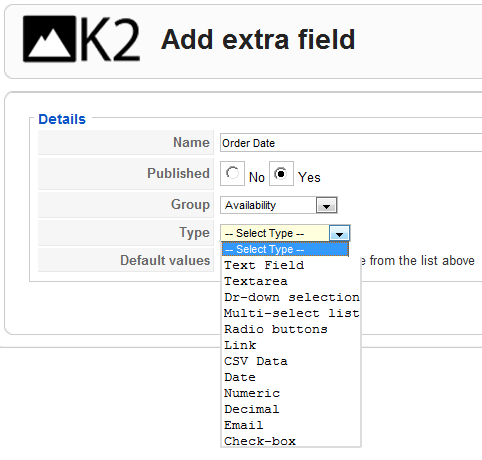Select the No radio button for Published
This screenshot has width=482, height=460.
click(x=232, y=173)
